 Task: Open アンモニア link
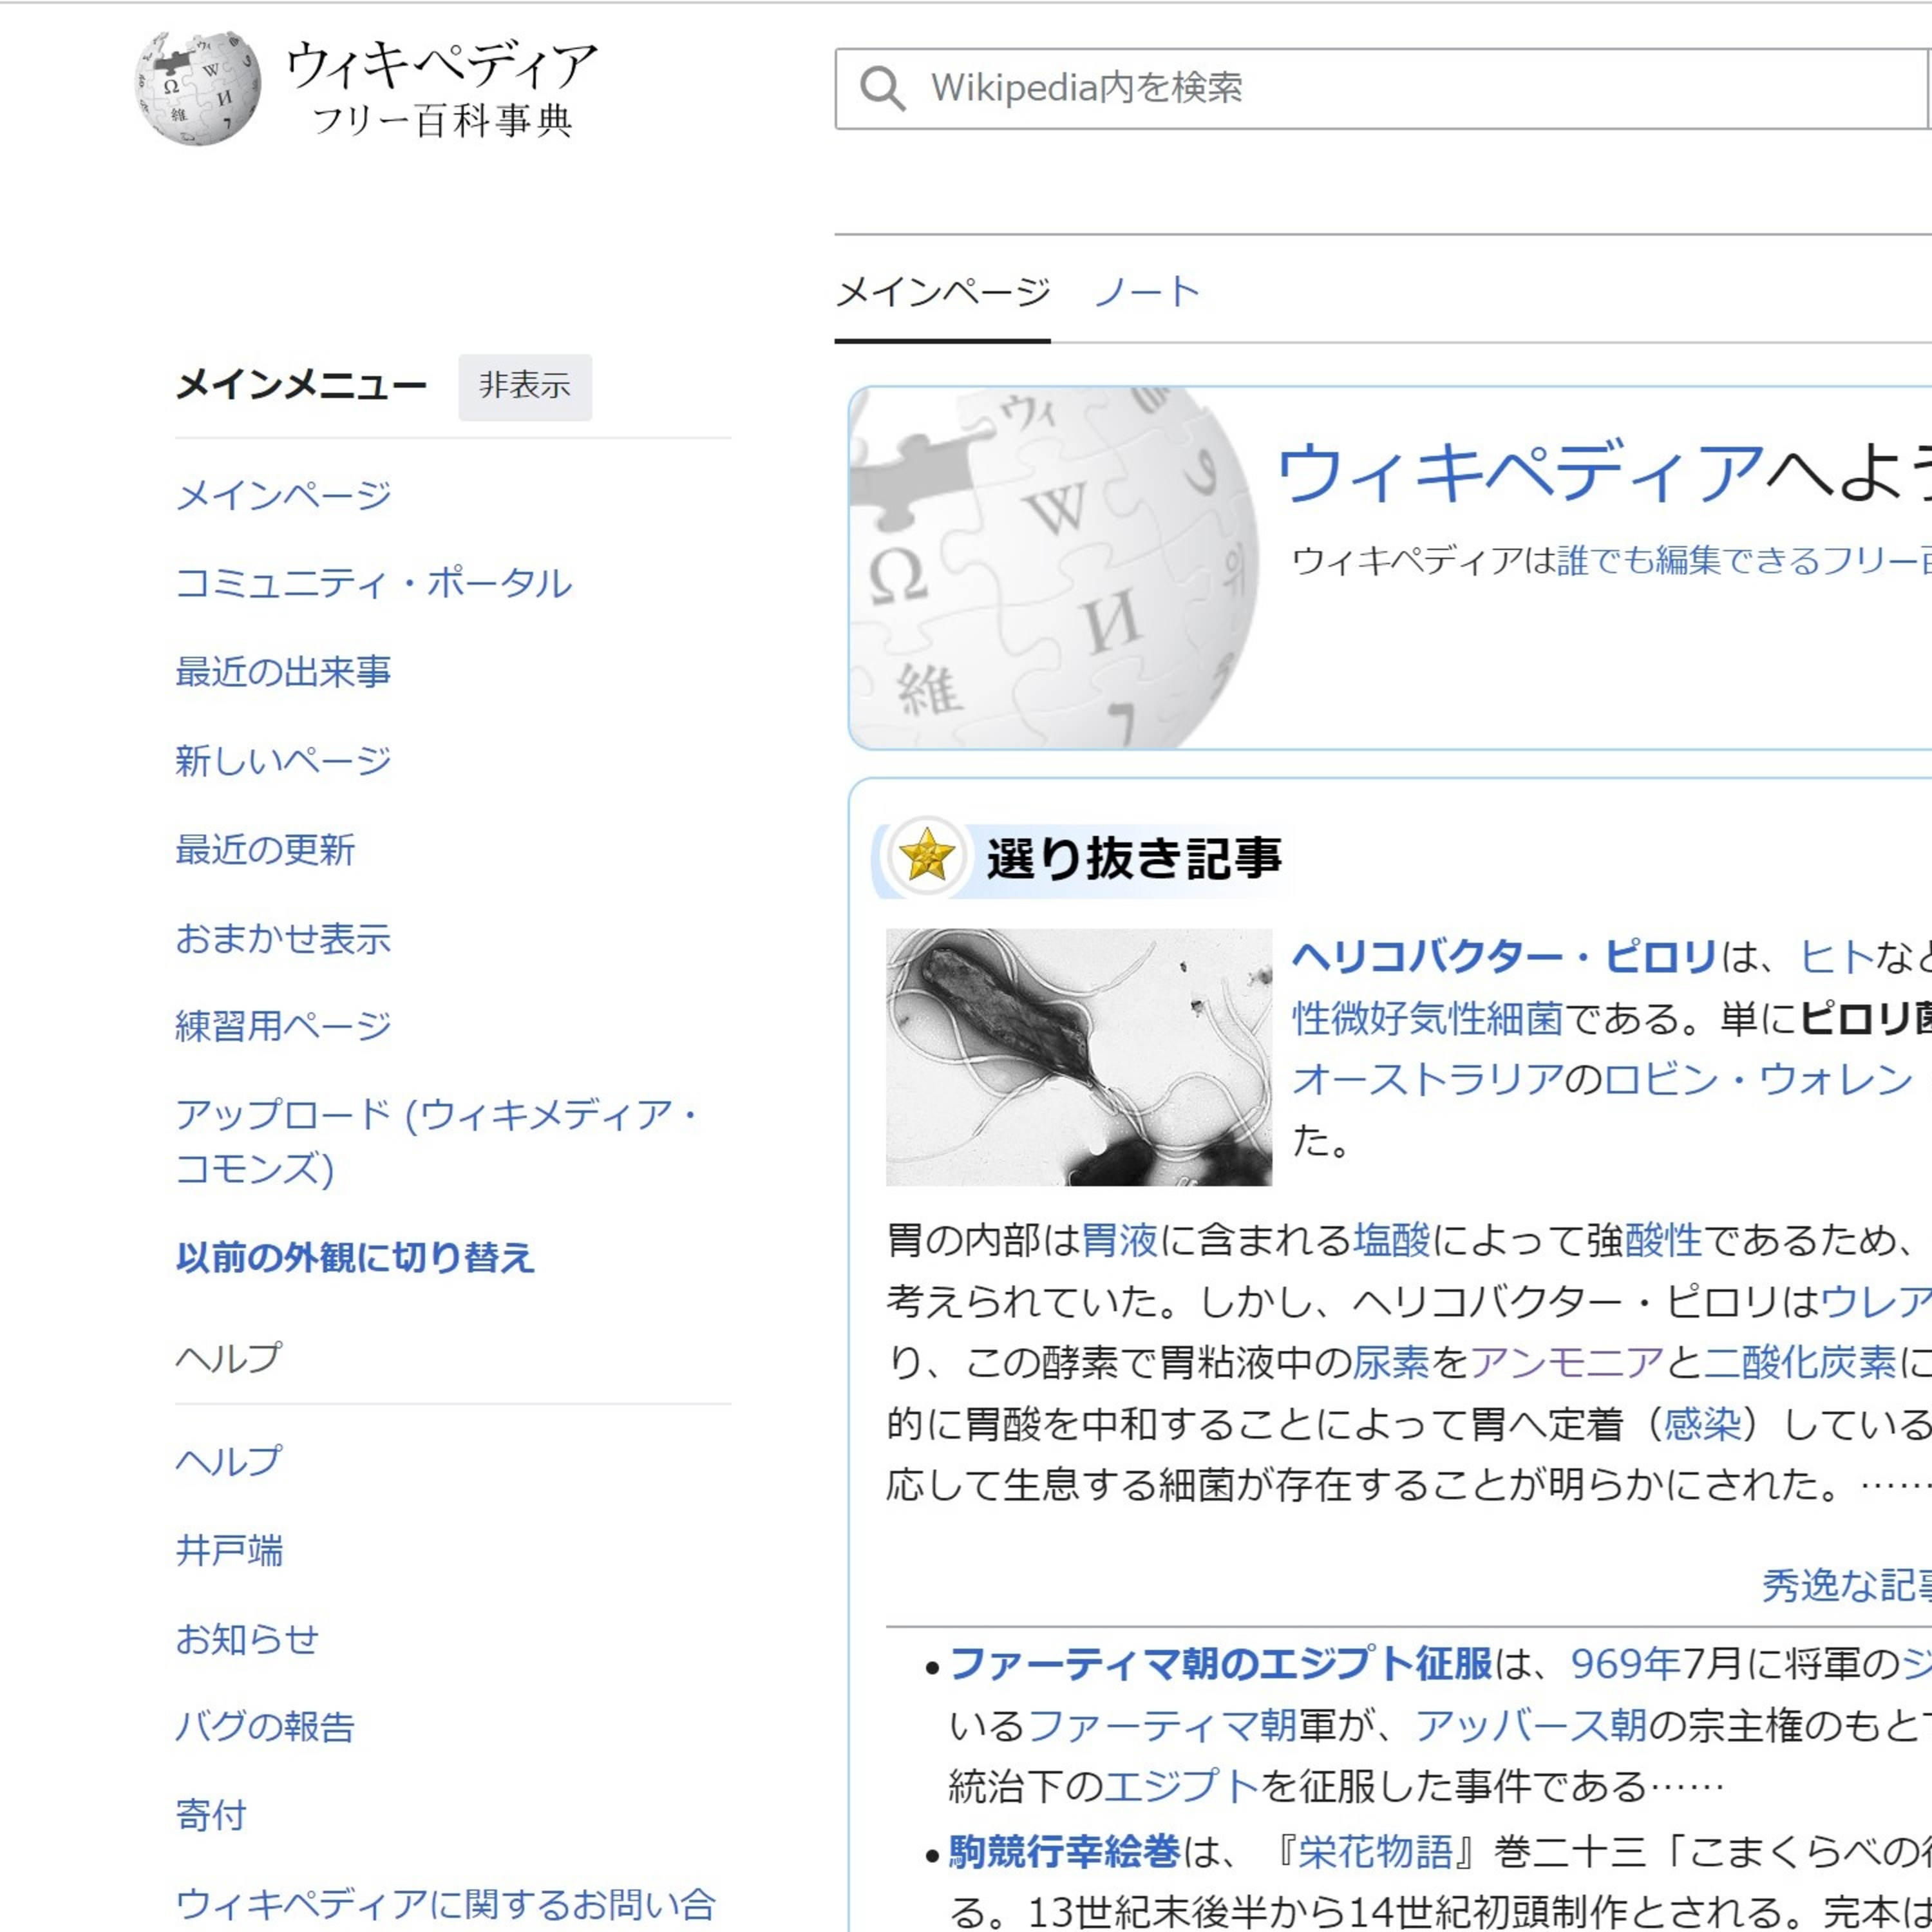pyautogui.click(x=1567, y=1362)
